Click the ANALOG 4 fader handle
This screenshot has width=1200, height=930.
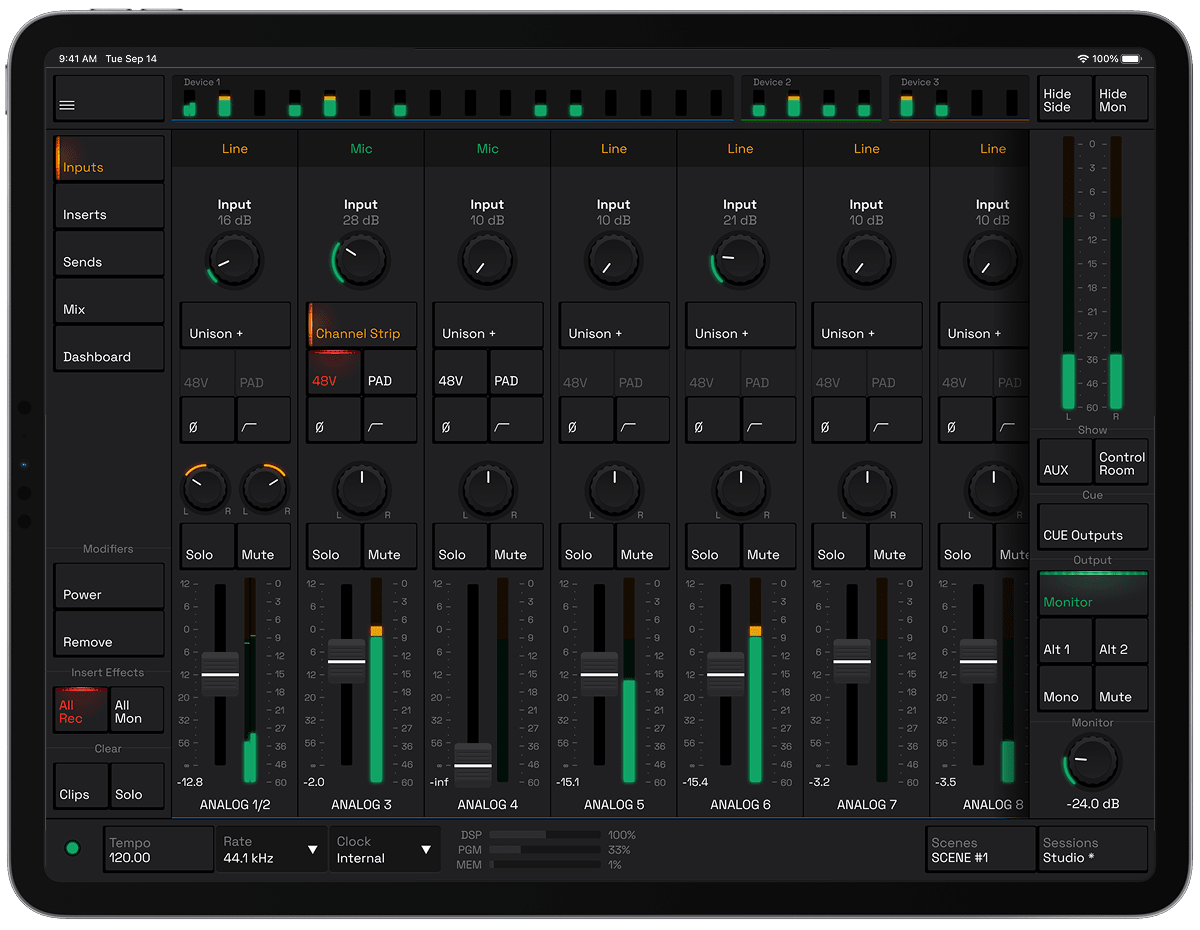(473, 765)
